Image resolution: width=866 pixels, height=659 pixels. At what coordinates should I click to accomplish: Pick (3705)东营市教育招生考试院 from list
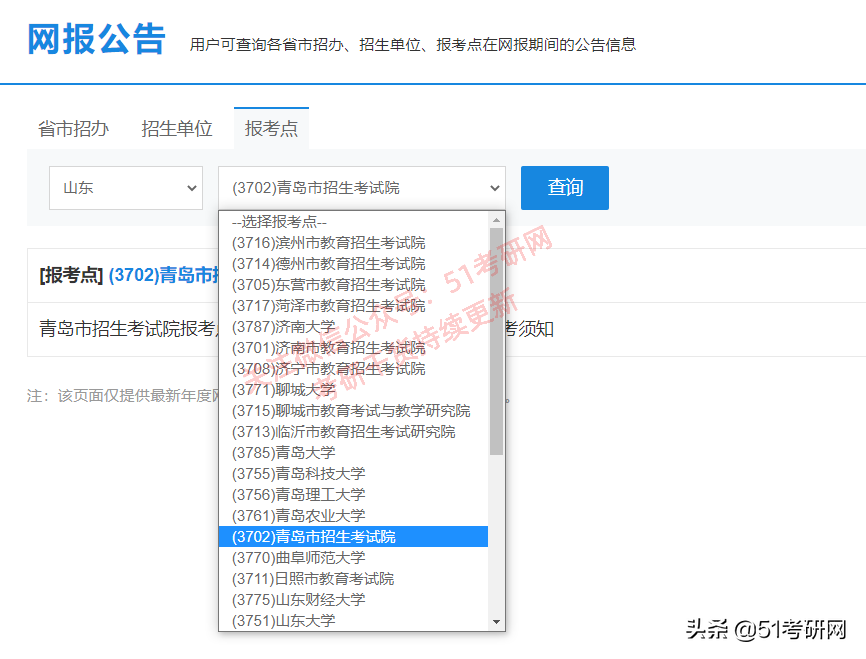[x=353, y=285]
